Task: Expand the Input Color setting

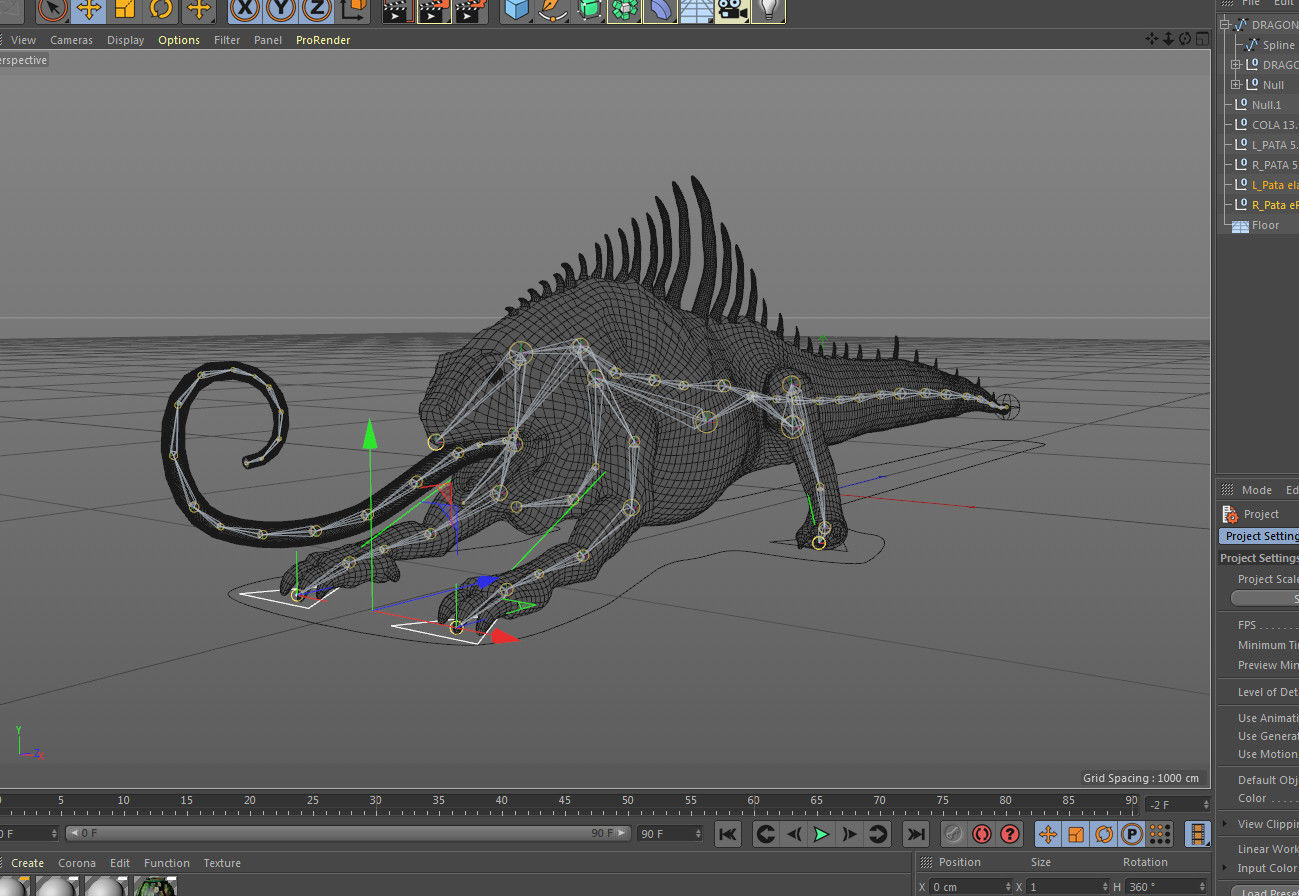Action: coord(1226,868)
